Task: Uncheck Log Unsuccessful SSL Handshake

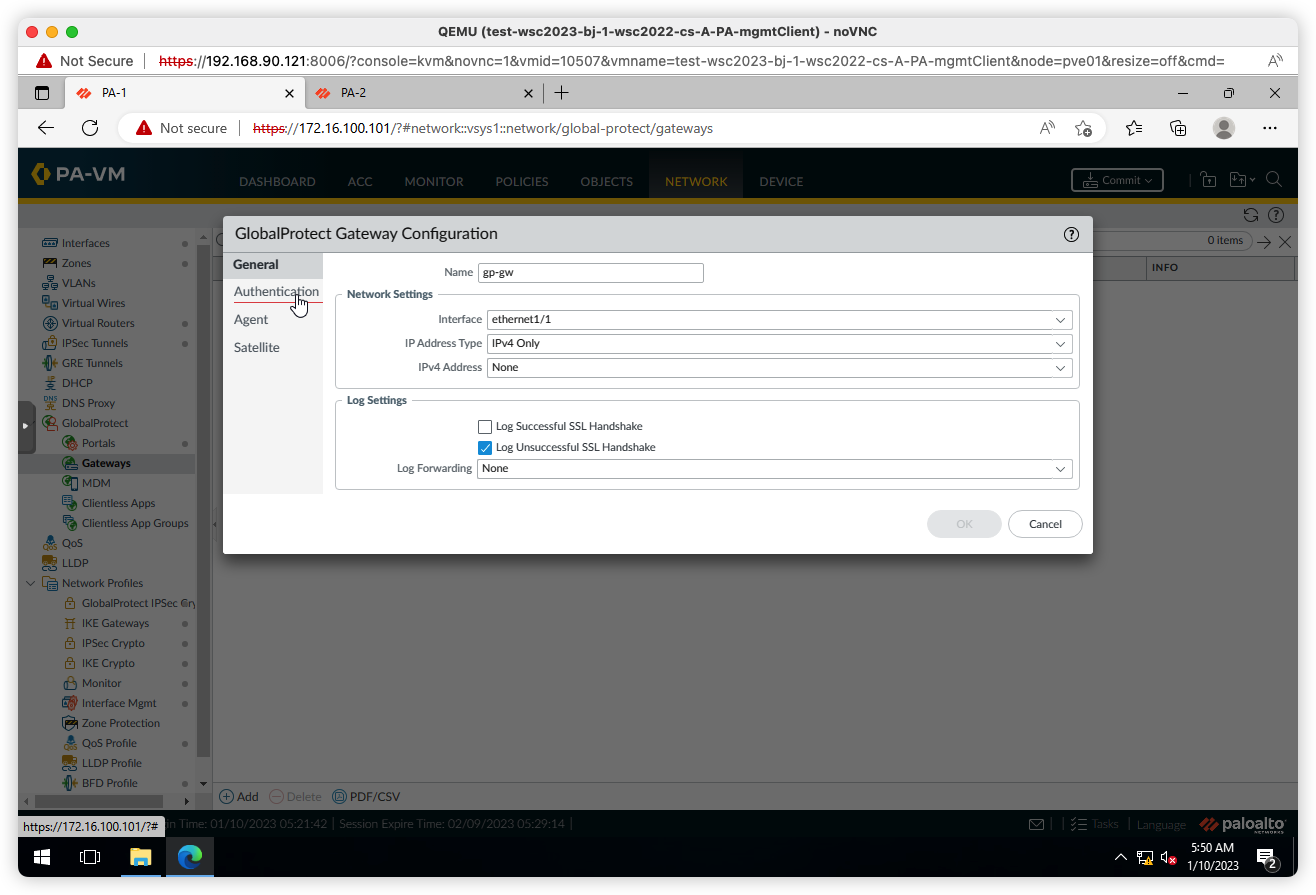Action: point(485,447)
